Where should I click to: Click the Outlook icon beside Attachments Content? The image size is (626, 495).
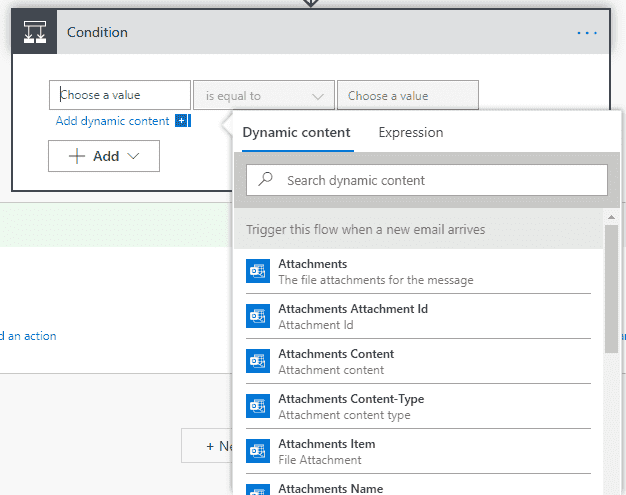[x=258, y=361]
